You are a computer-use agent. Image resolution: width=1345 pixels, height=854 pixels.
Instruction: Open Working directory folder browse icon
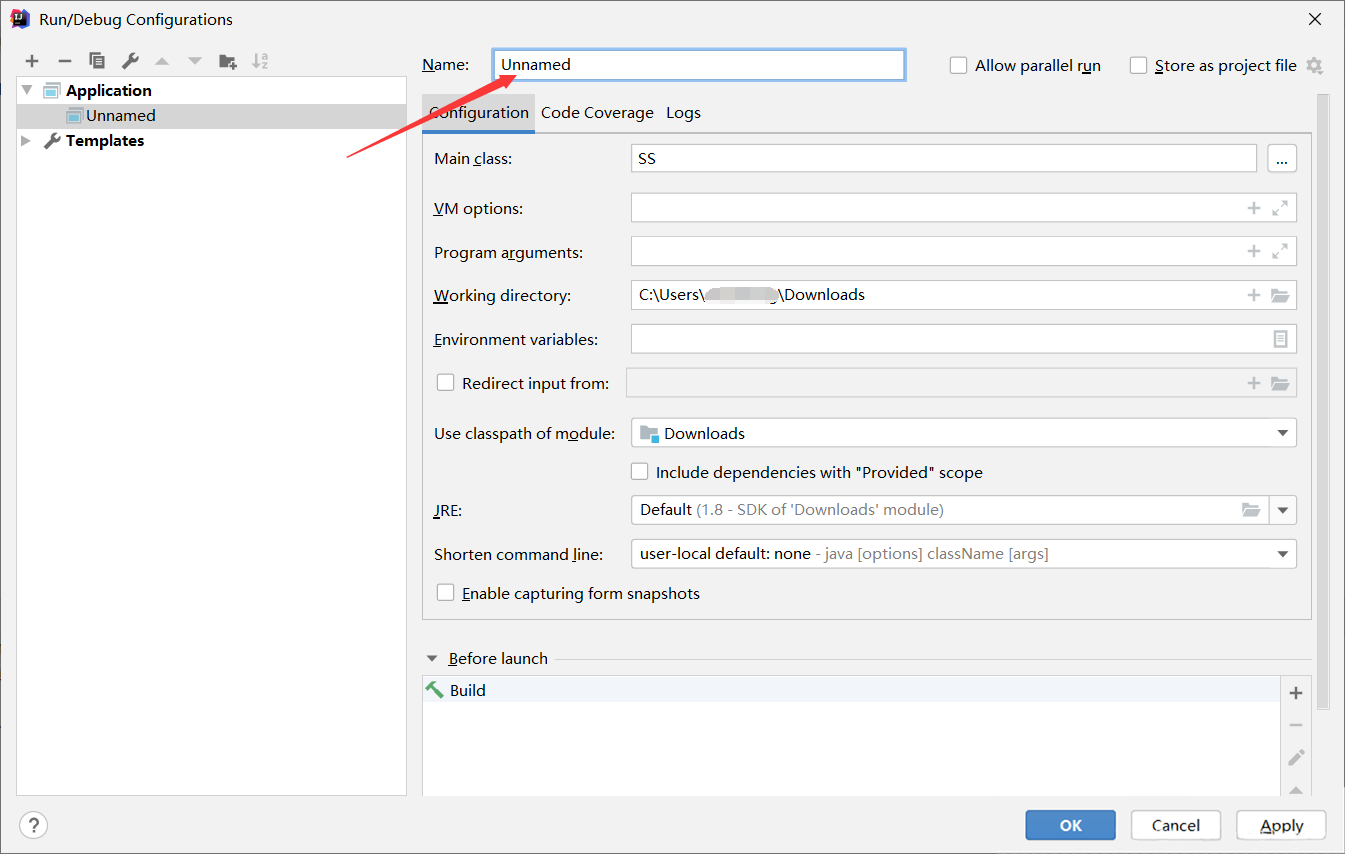1280,295
